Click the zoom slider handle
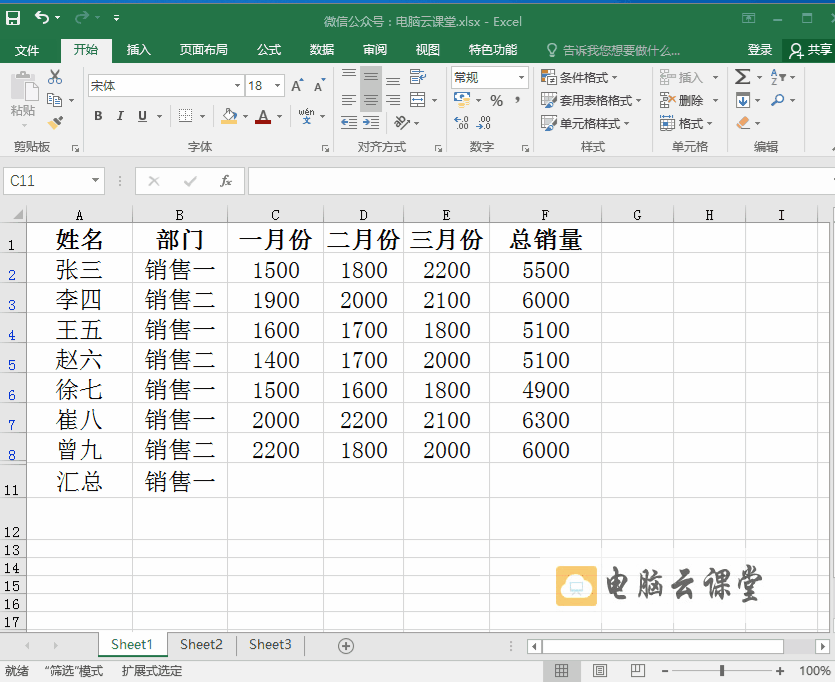Image resolution: width=835 pixels, height=682 pixels. tap(722, 670)
